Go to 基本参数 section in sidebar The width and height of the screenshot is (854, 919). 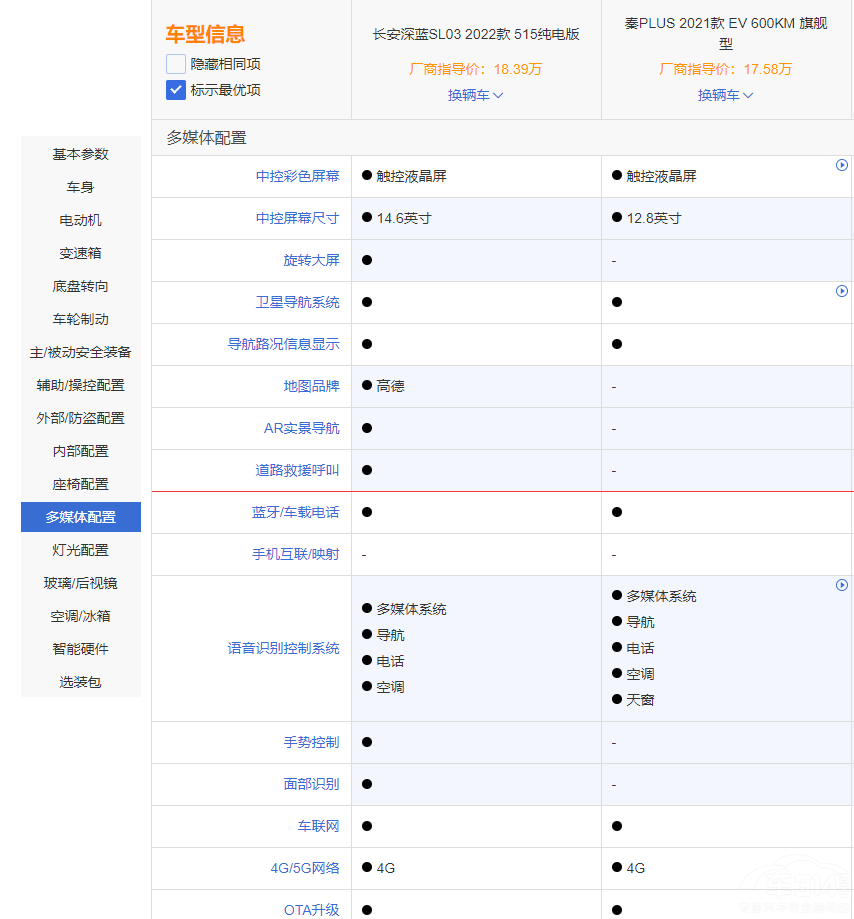pos(81,154)
